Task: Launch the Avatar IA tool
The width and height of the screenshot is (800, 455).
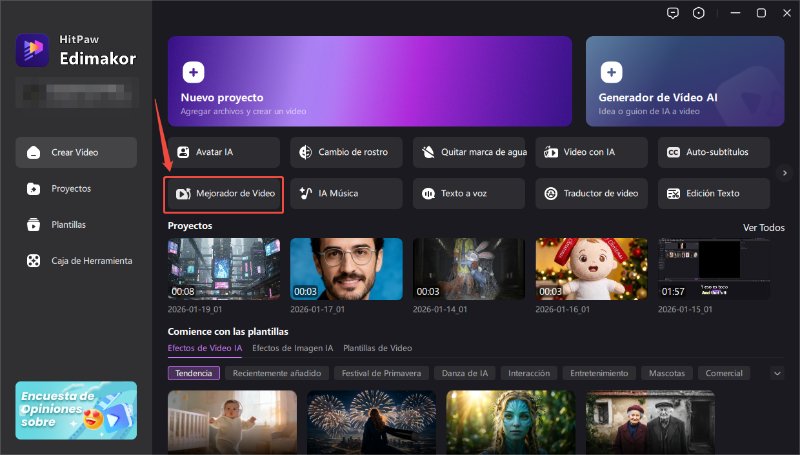Action: pyautogui.click(x=224, y=152)
